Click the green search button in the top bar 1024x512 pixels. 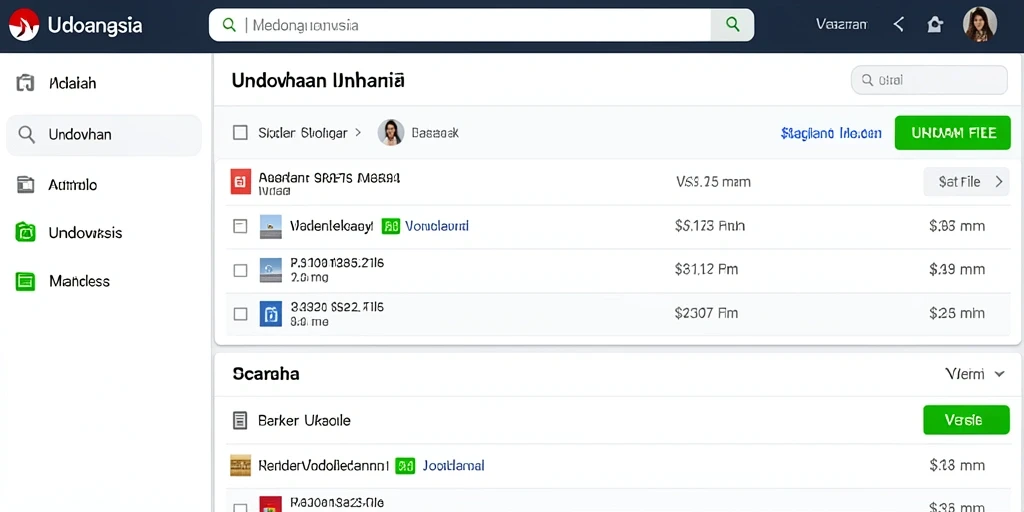pos(732,25)
